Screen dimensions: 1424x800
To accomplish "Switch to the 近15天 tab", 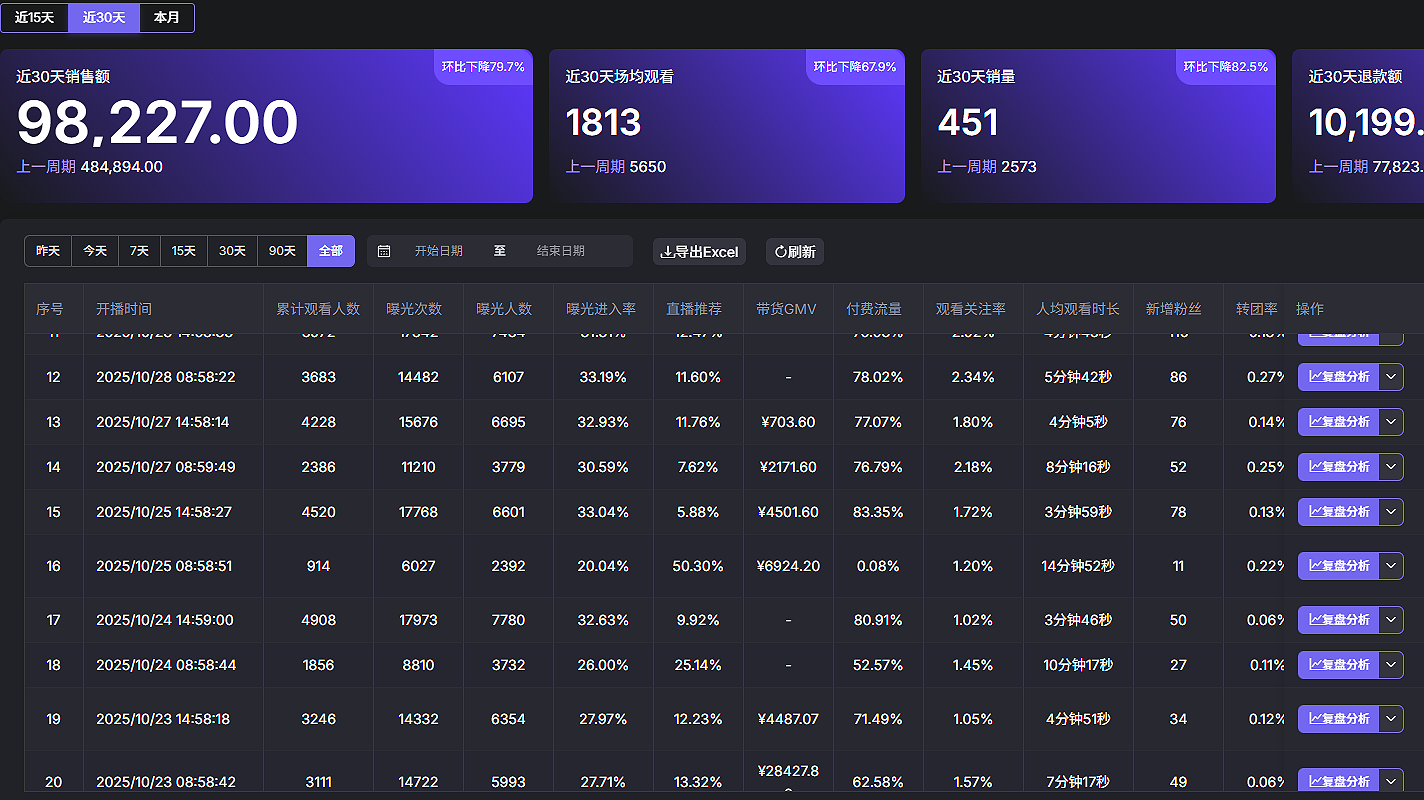I will (34, 18).
